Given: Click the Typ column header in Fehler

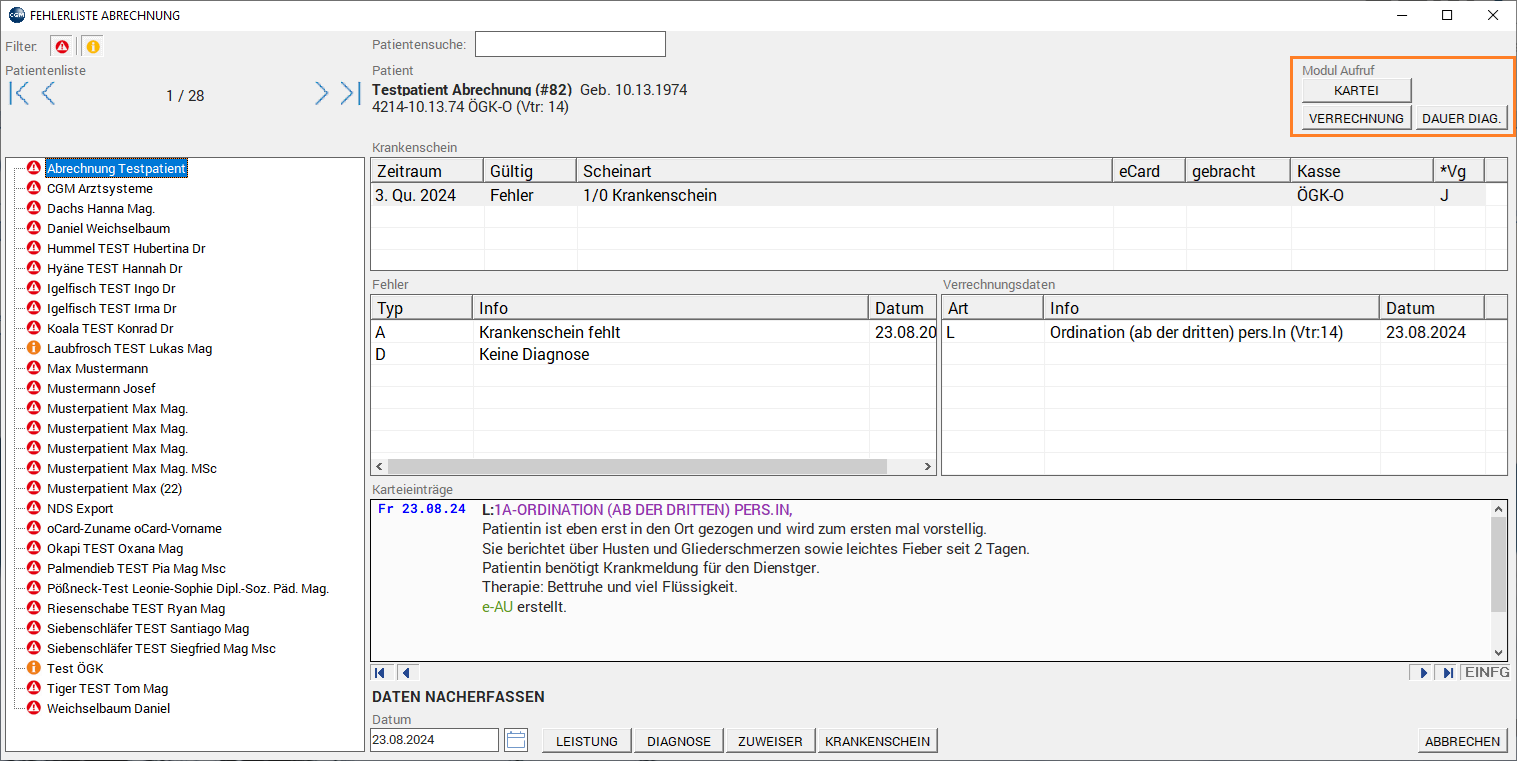Looking at the screenshot, I should (x=421, y=308).
